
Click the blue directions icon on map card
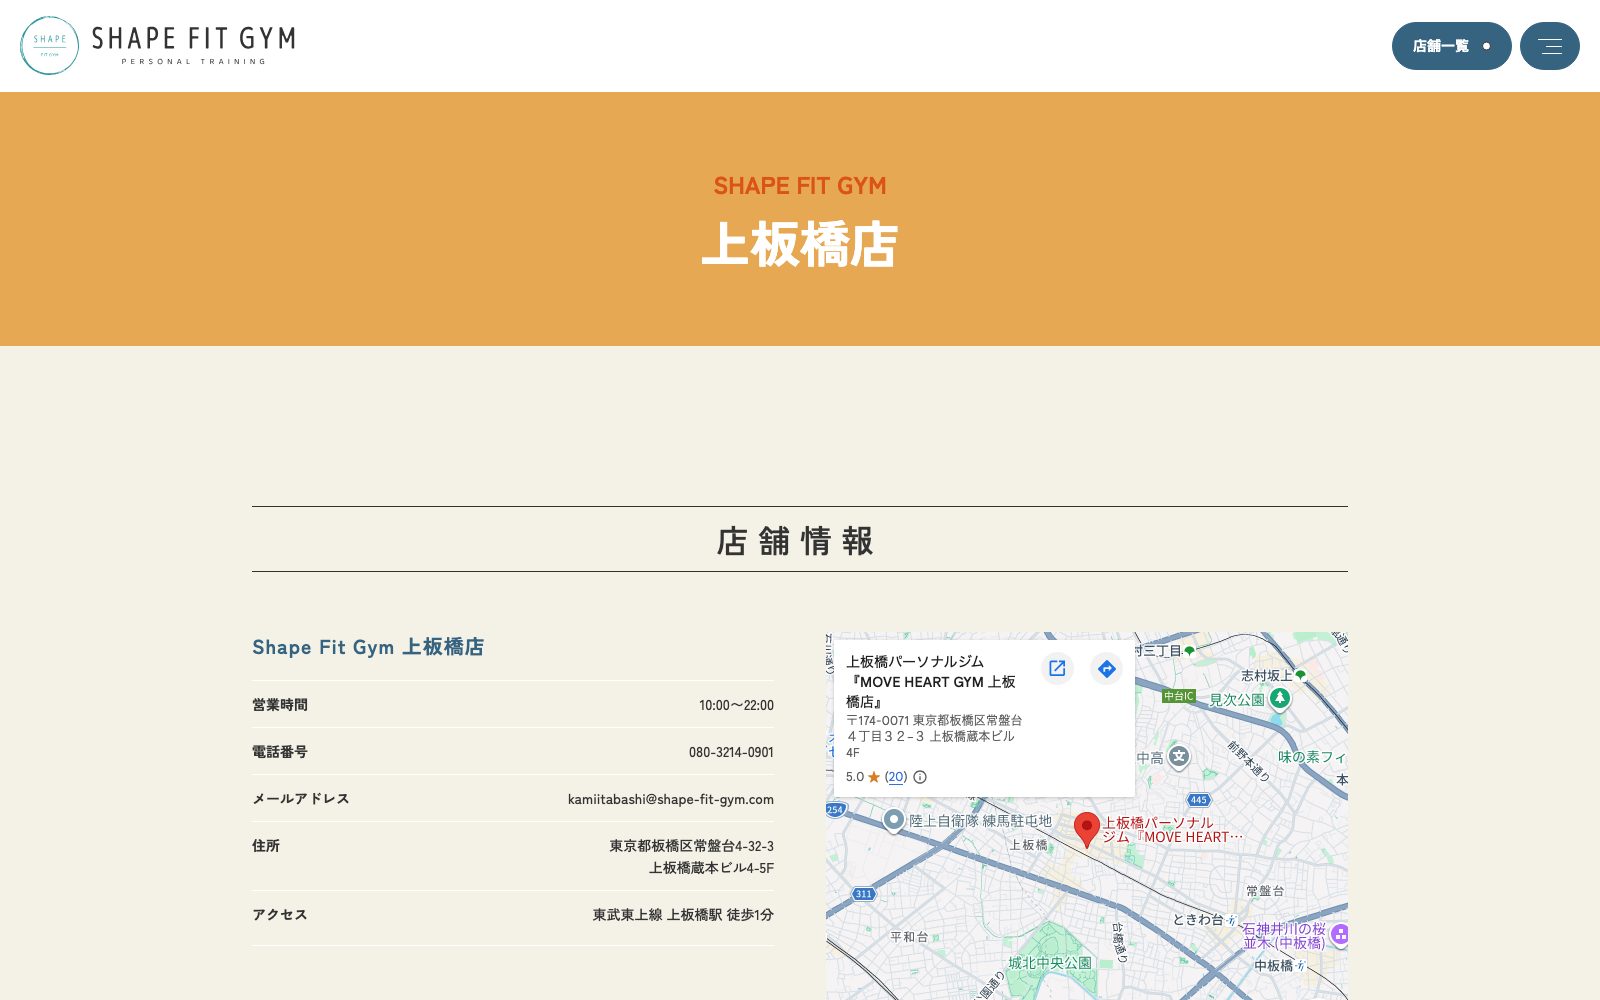(x=1106, y=669)
